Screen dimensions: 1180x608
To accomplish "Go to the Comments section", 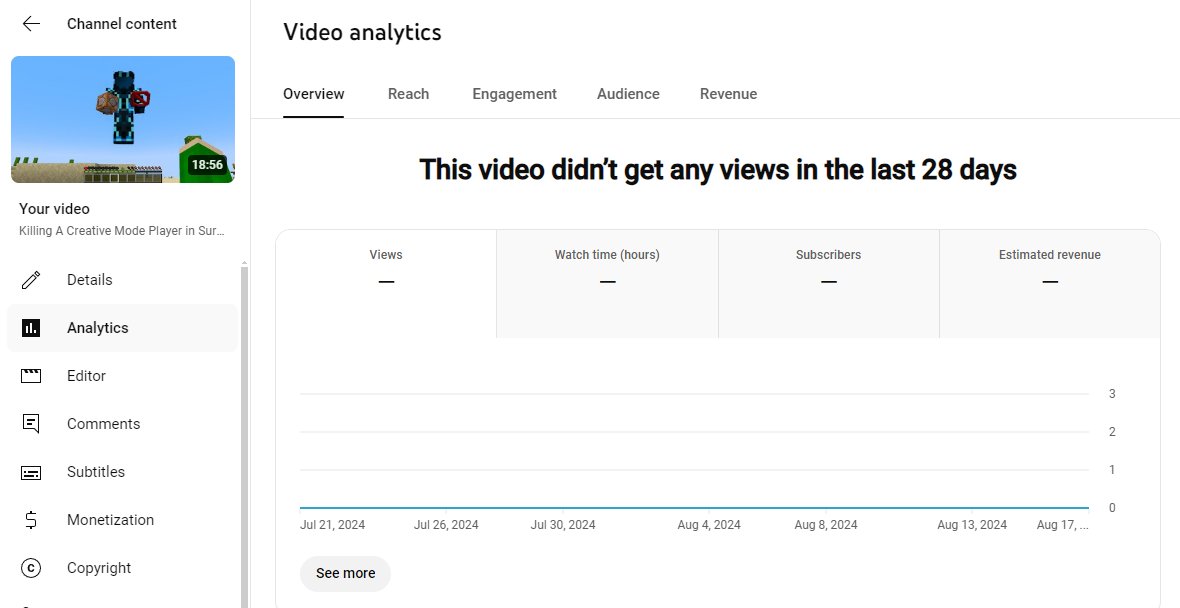I will (122, 424).
